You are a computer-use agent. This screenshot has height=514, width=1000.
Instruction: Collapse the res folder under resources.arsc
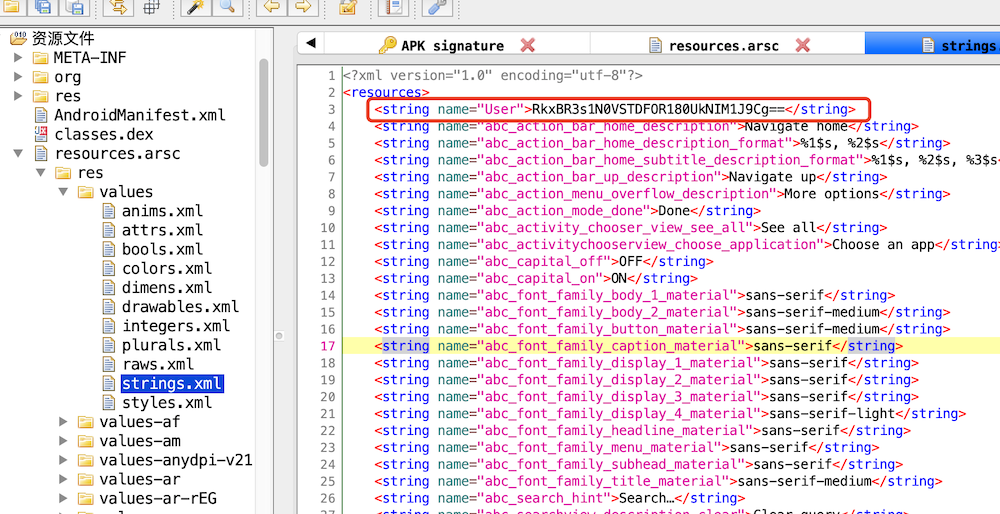[40, 173]
